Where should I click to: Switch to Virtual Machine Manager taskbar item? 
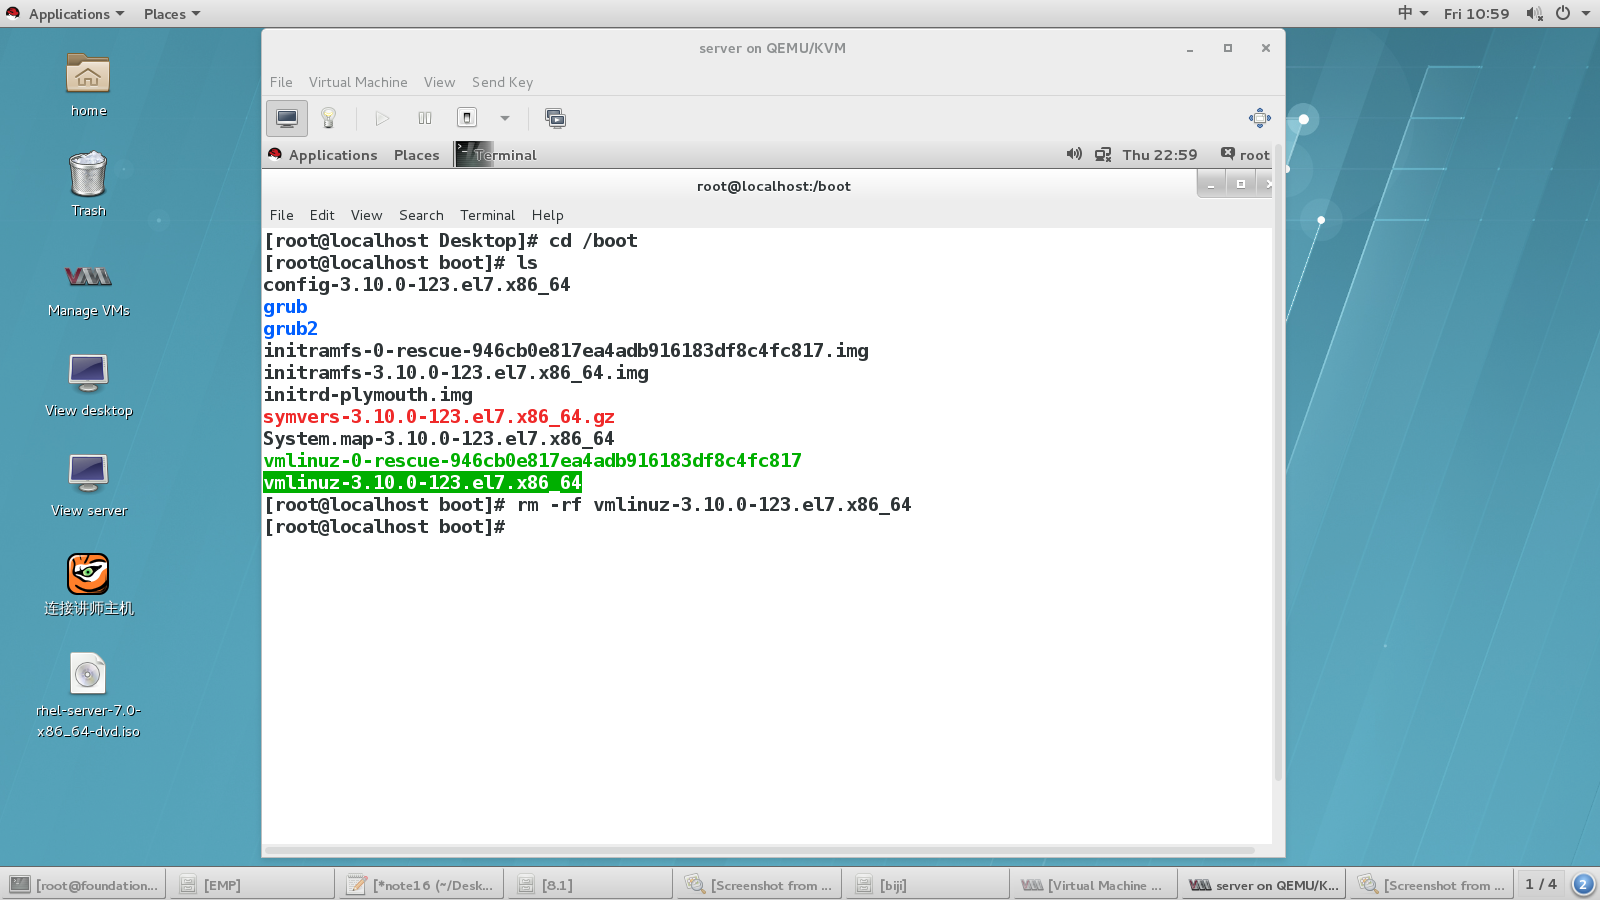click(x=1095, y=885)
